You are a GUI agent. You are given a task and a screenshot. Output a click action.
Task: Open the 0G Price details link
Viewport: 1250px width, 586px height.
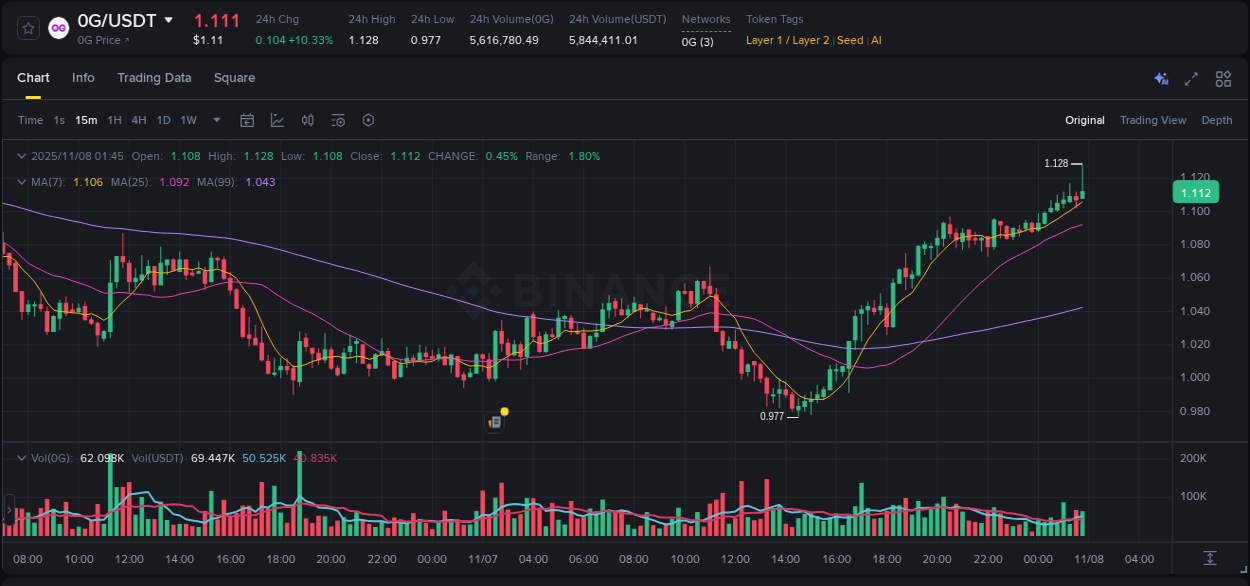click(100, 41)
